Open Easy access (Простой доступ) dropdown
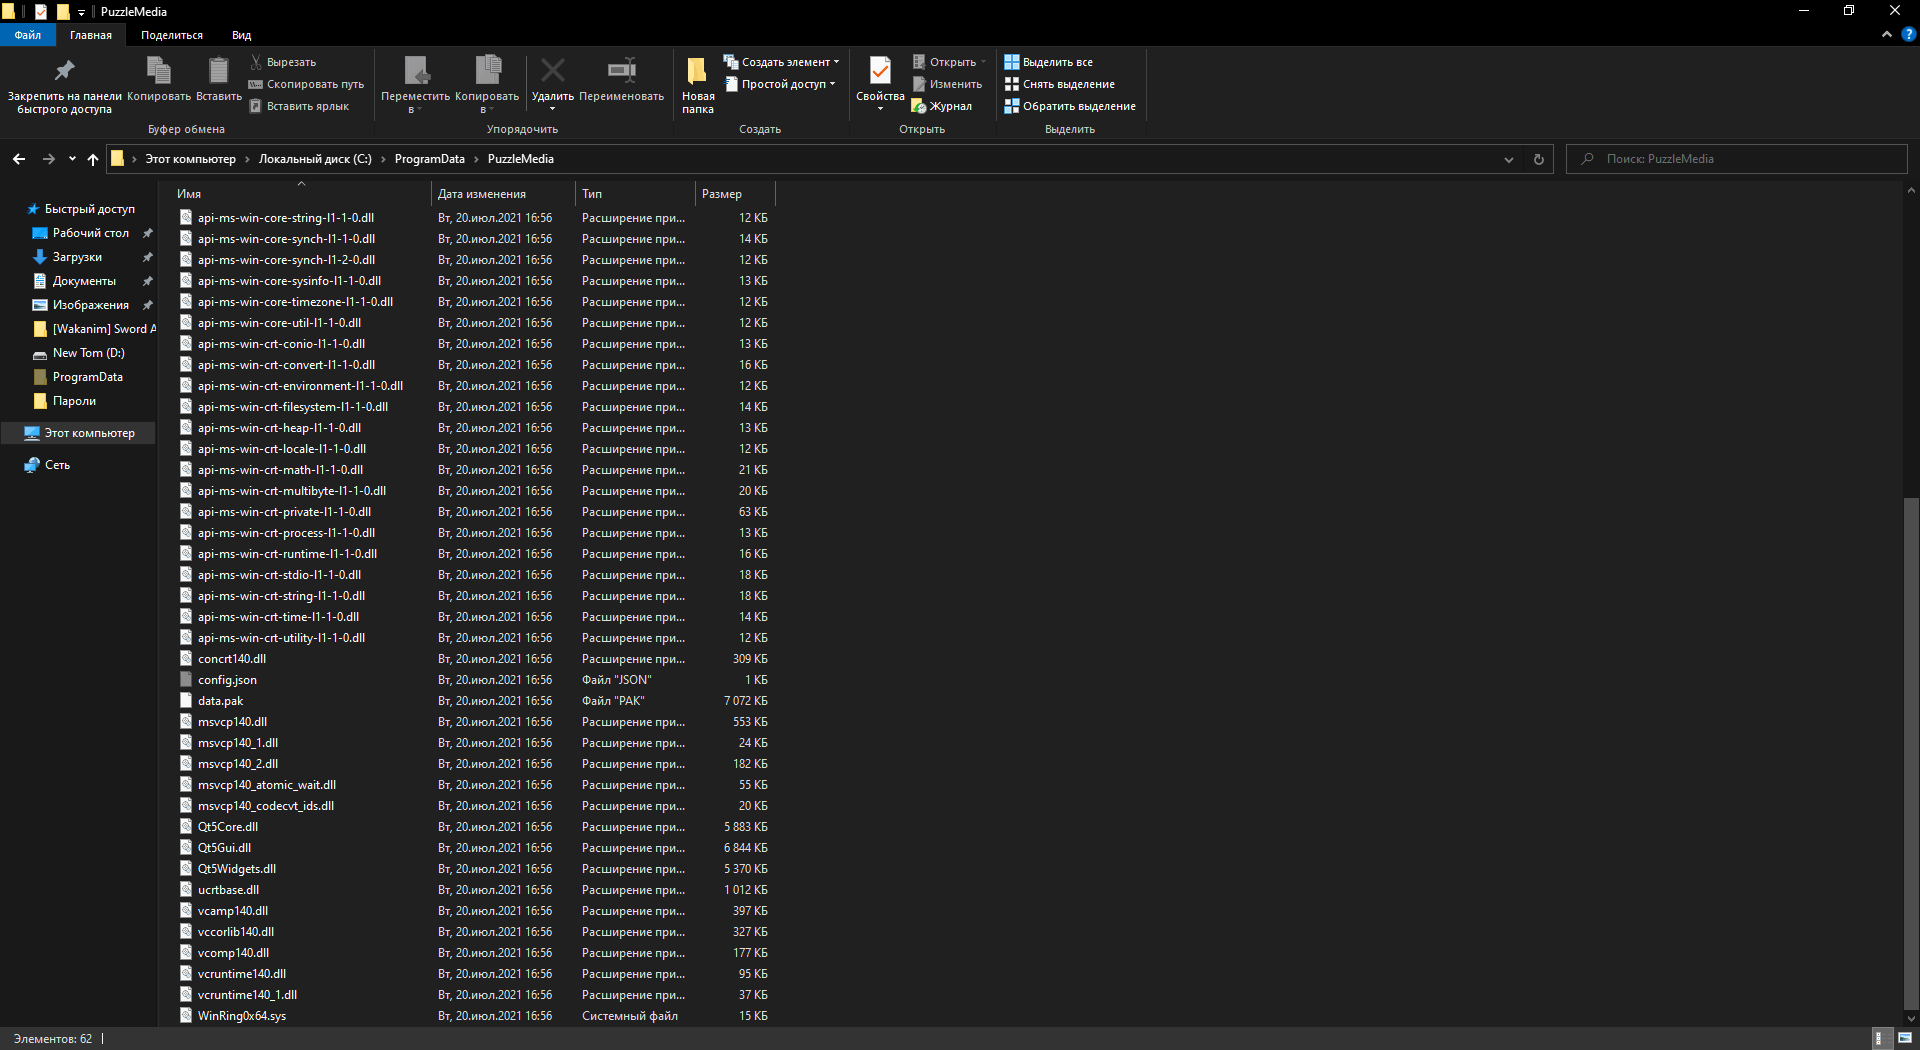The image size is (1920, 1050). (778, 84)
